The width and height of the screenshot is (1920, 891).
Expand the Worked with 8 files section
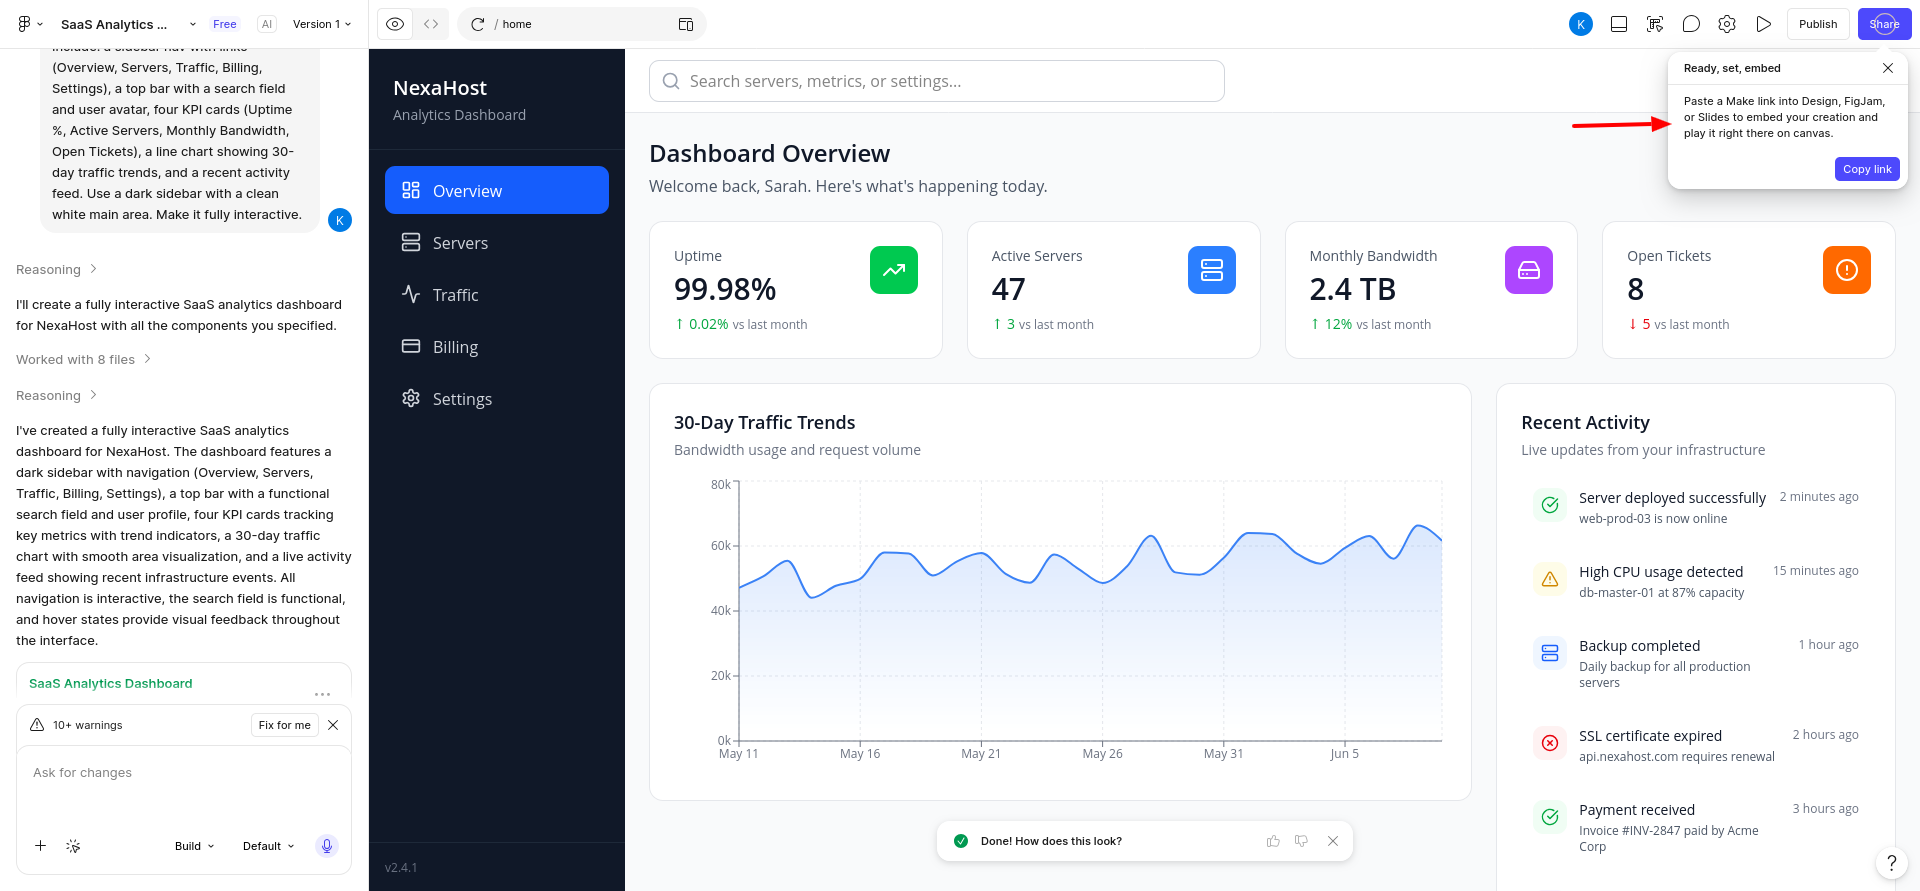(83, 359)
